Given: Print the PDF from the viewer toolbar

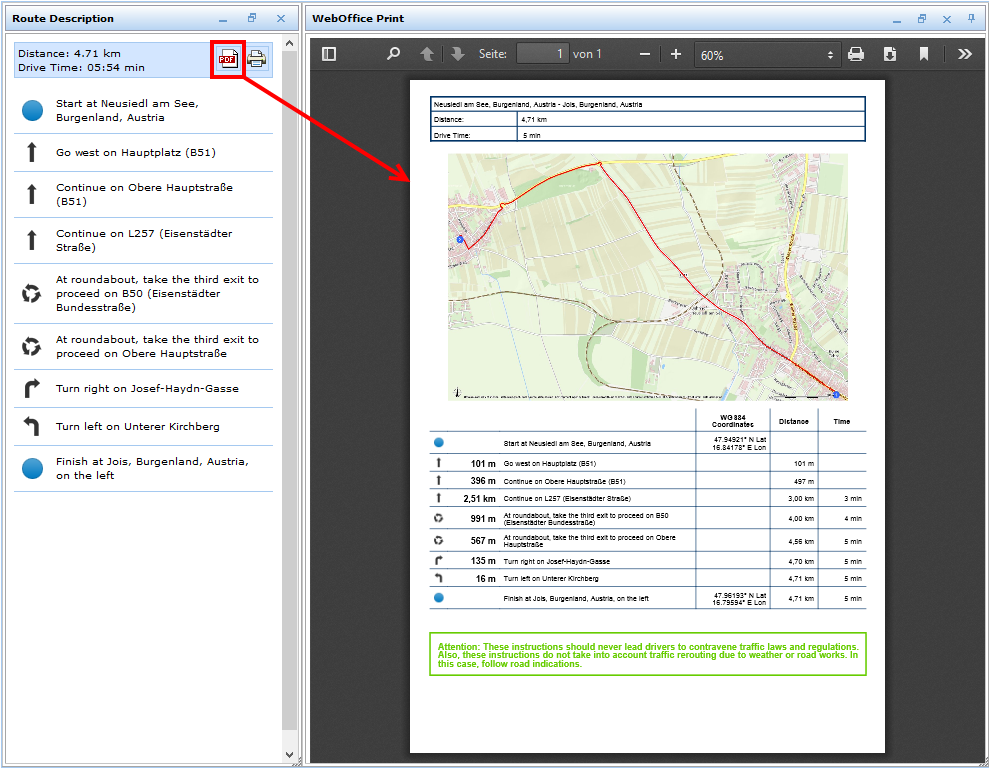Looking at the screenshot, I should click(855, 54).
